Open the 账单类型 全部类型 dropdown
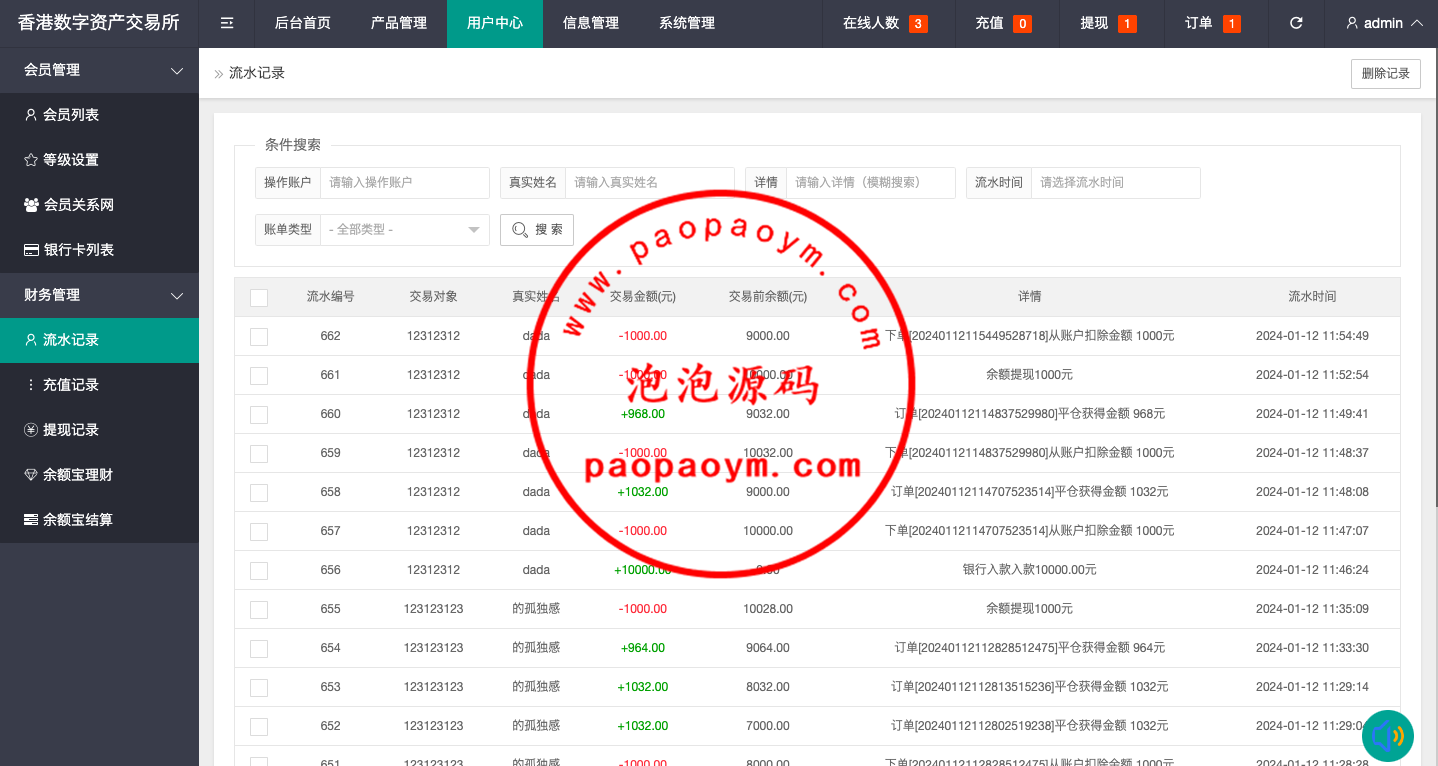This screenshot has width=1438, height=766. click(x=404, y=230)
